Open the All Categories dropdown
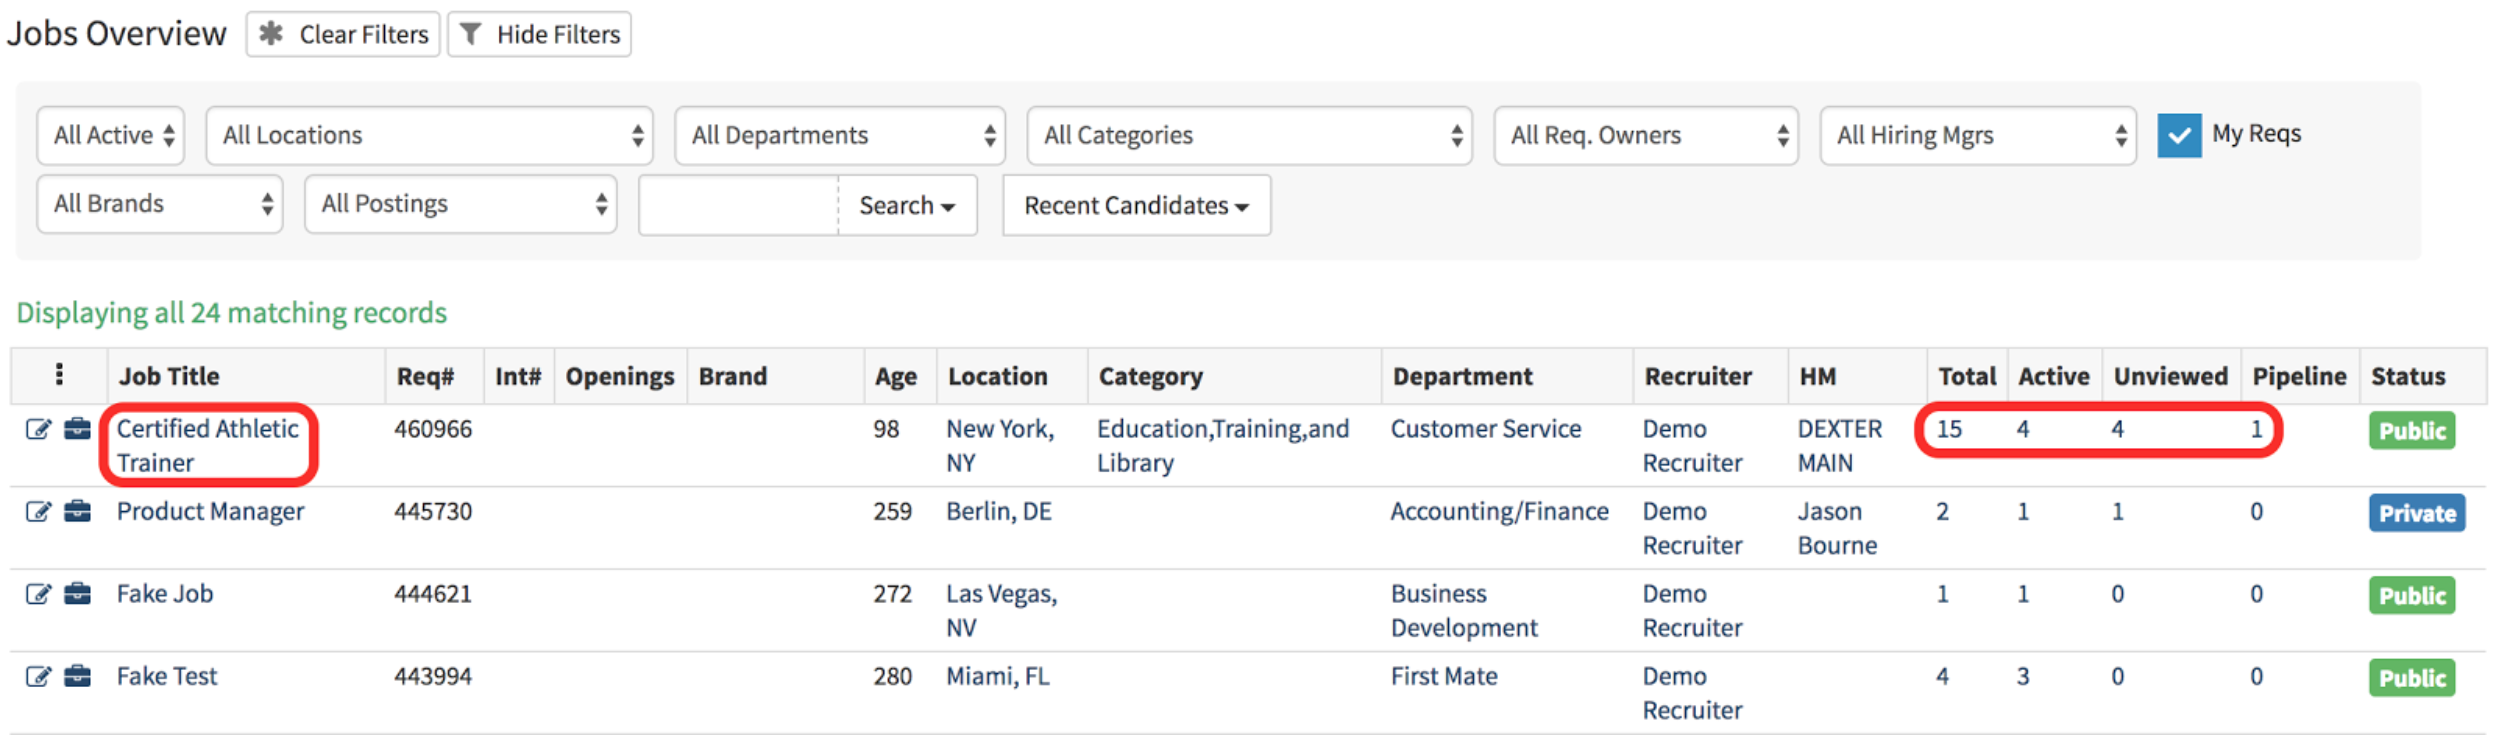 click(x=1249, y=136)
